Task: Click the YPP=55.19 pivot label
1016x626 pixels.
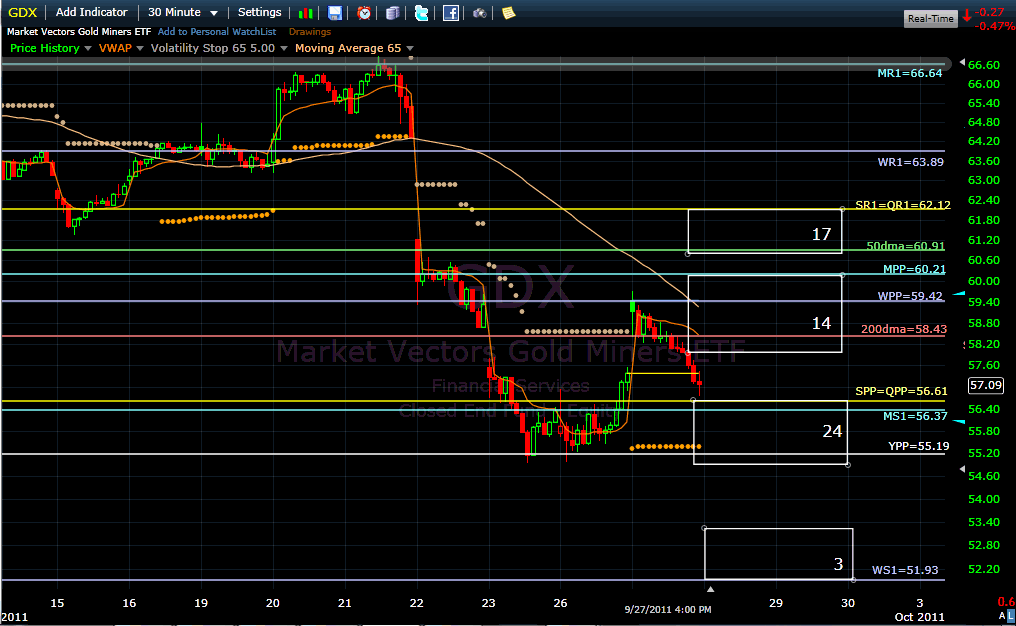Action: [918, 446]
